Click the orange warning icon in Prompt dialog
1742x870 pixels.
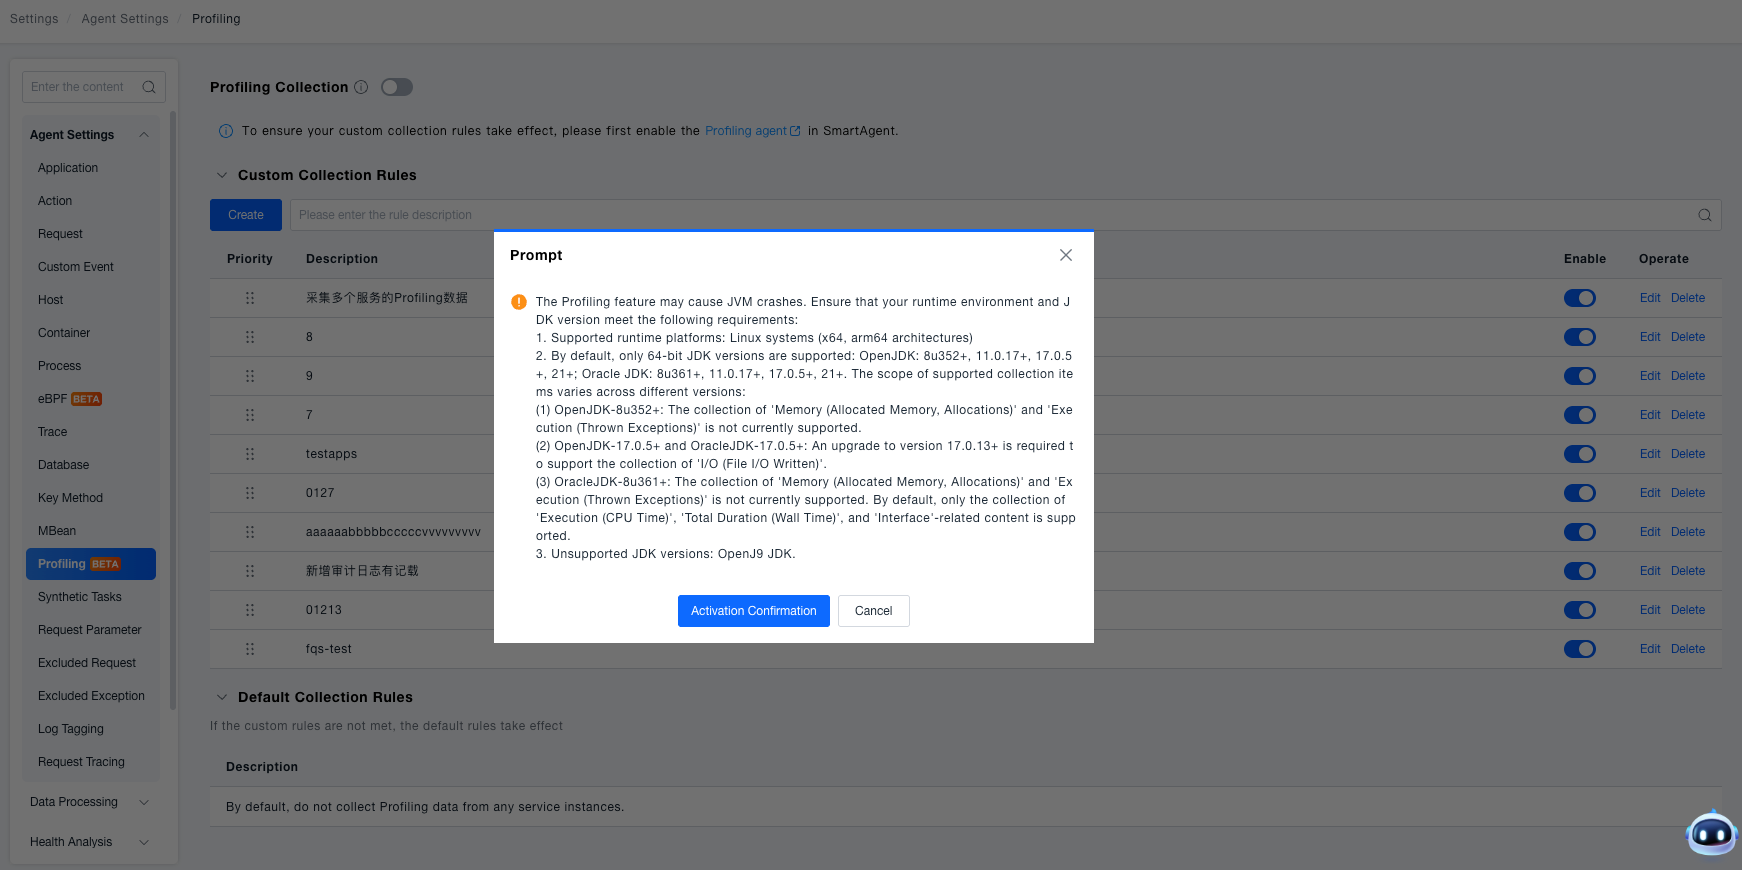tap(519, 302)
